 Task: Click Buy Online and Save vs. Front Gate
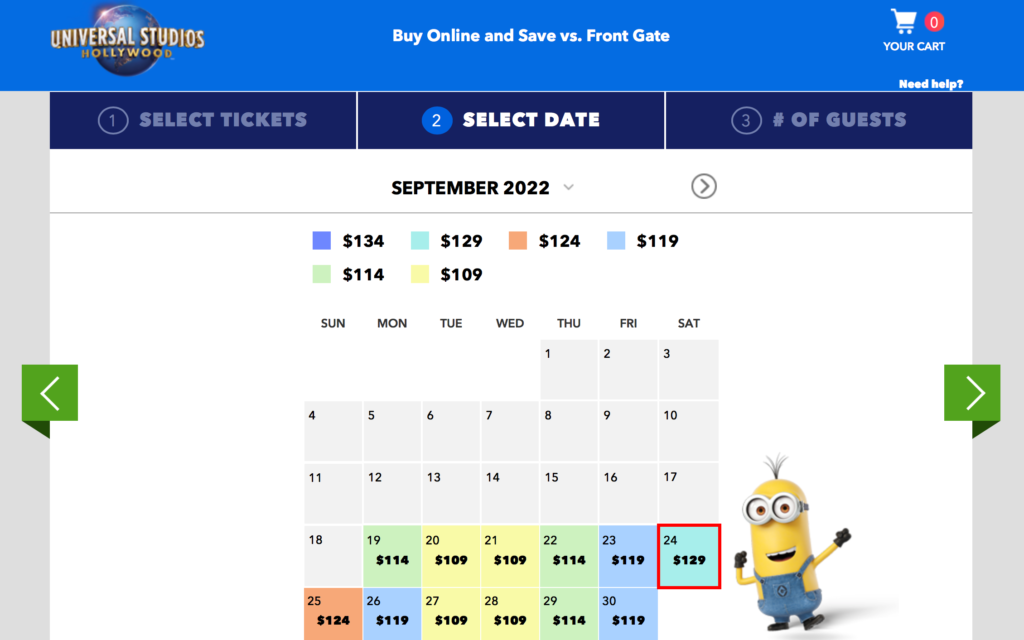coord(531,35)
